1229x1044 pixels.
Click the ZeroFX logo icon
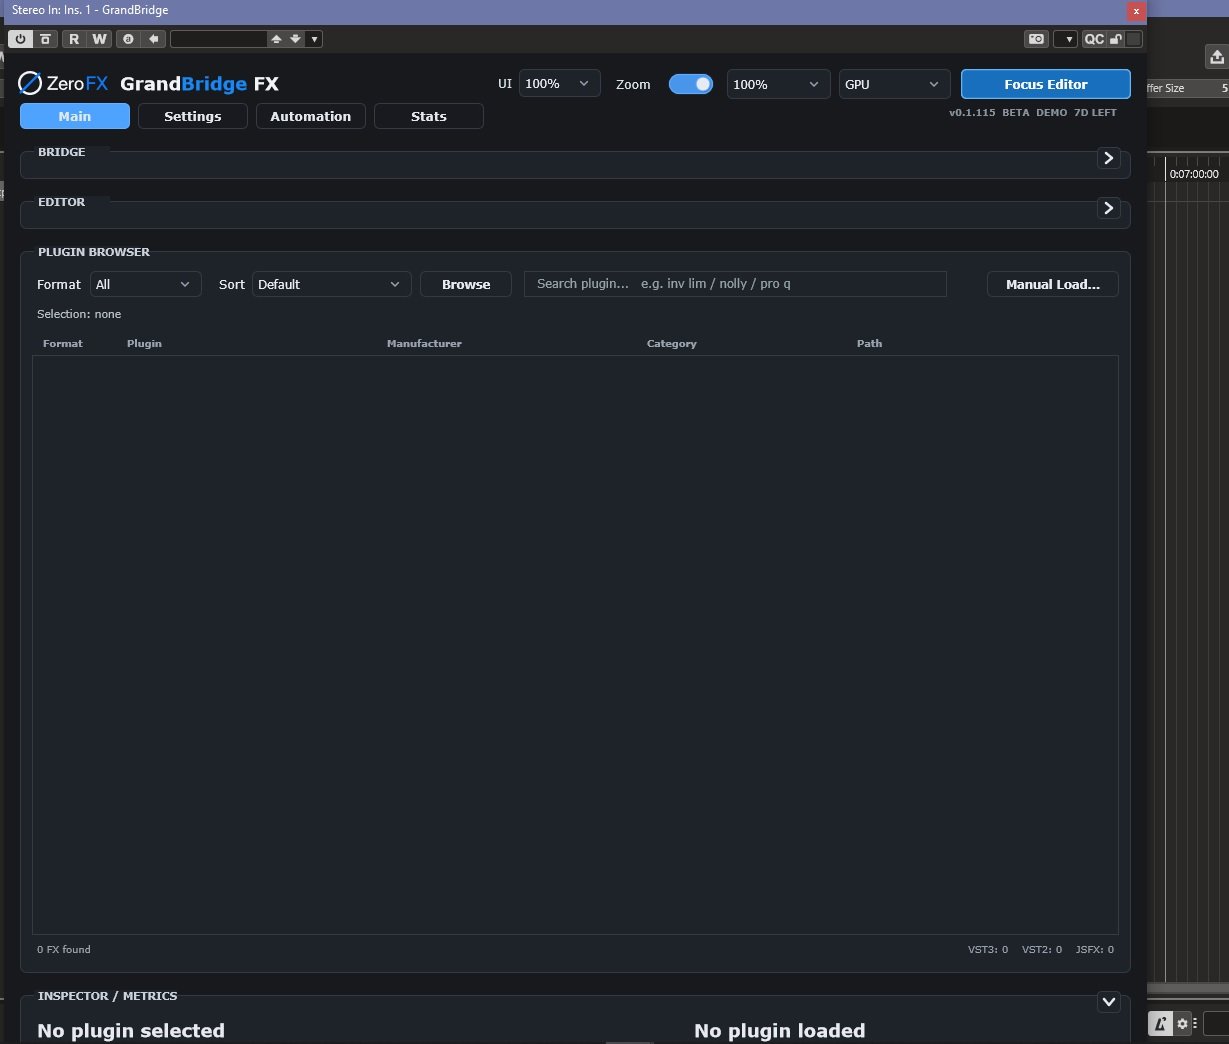click(x=30, y=83)
